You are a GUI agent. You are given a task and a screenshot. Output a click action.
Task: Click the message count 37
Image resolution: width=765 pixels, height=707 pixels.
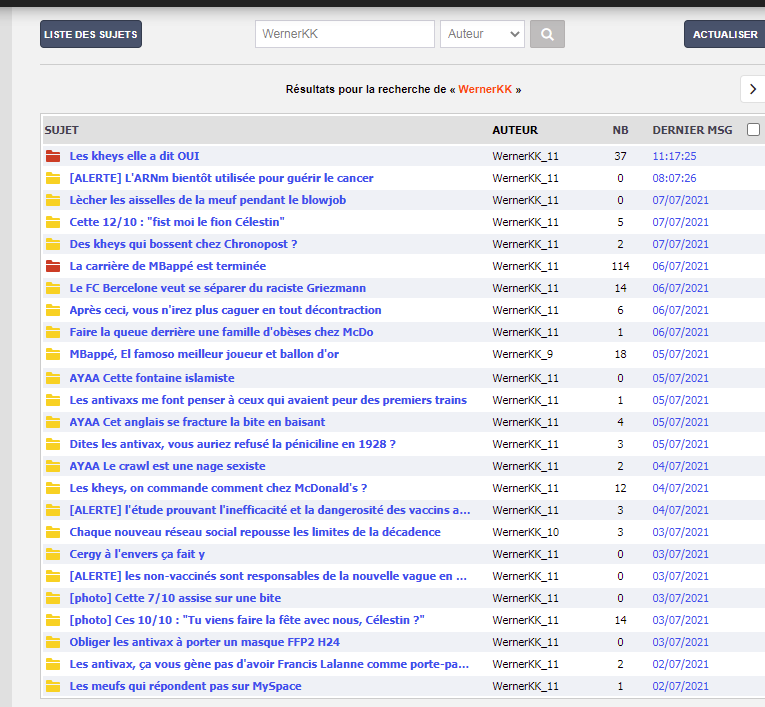620,156
